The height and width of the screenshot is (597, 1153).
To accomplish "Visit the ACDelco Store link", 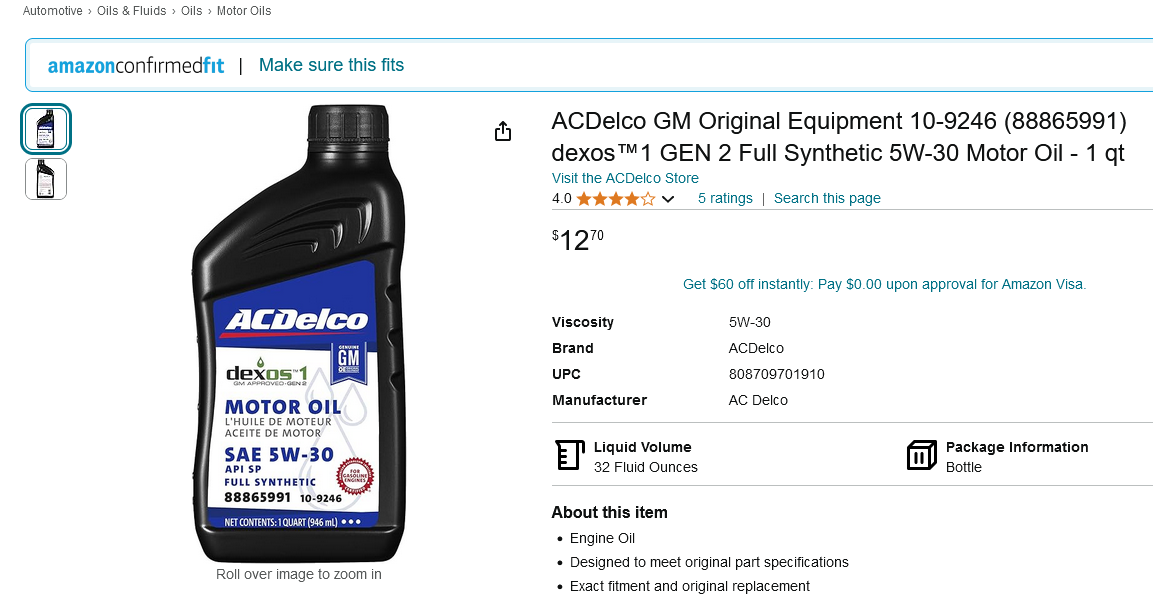I will pyautogui.click(x=625, y=178).
